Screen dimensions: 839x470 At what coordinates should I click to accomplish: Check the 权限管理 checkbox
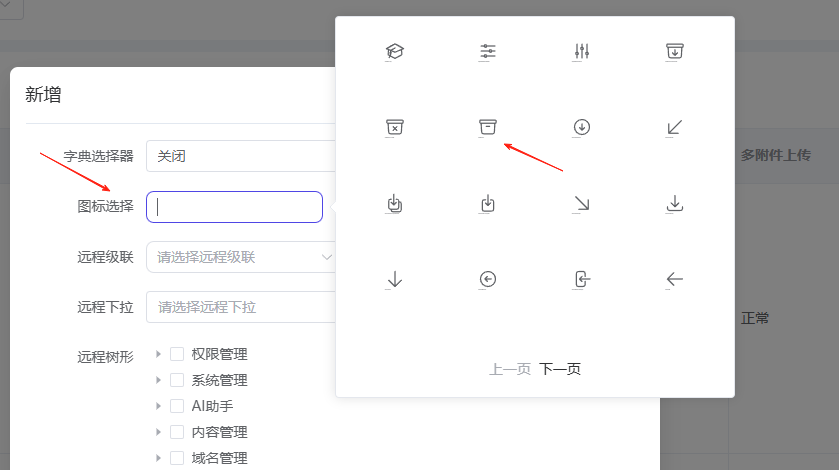coord(177,354)
